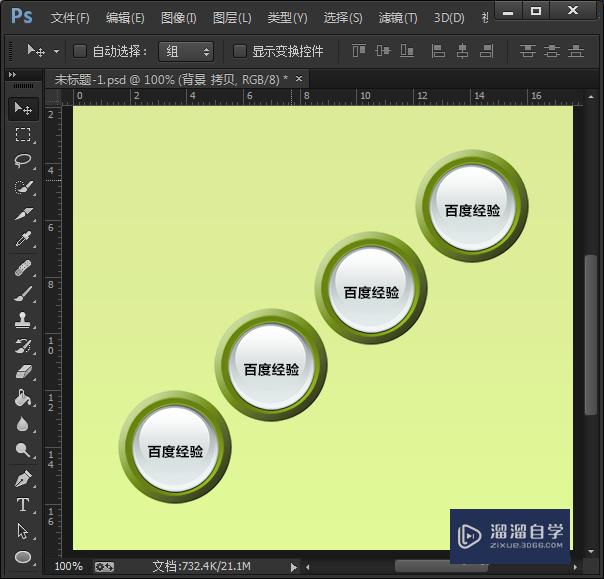Click the horizontal scrollbar thumb
Image resolution: width=604 pixels, height=579 pixels.
441,567
